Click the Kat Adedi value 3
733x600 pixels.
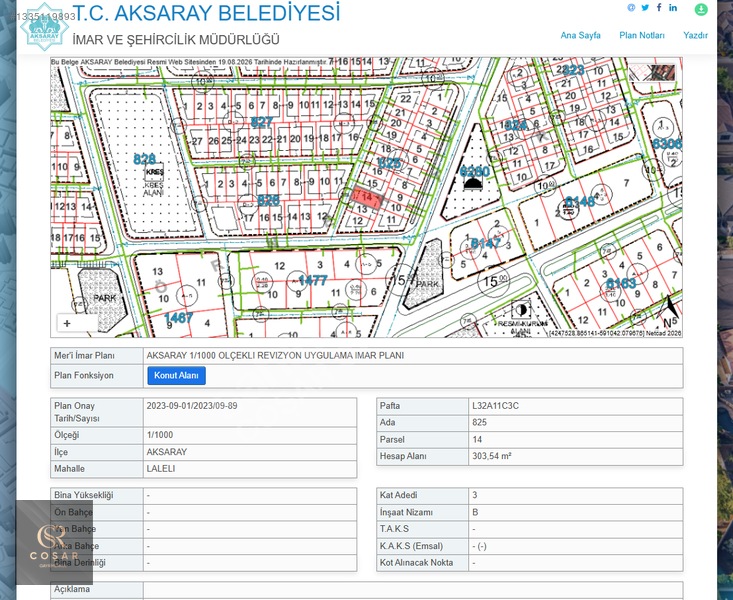click(474, 495)
